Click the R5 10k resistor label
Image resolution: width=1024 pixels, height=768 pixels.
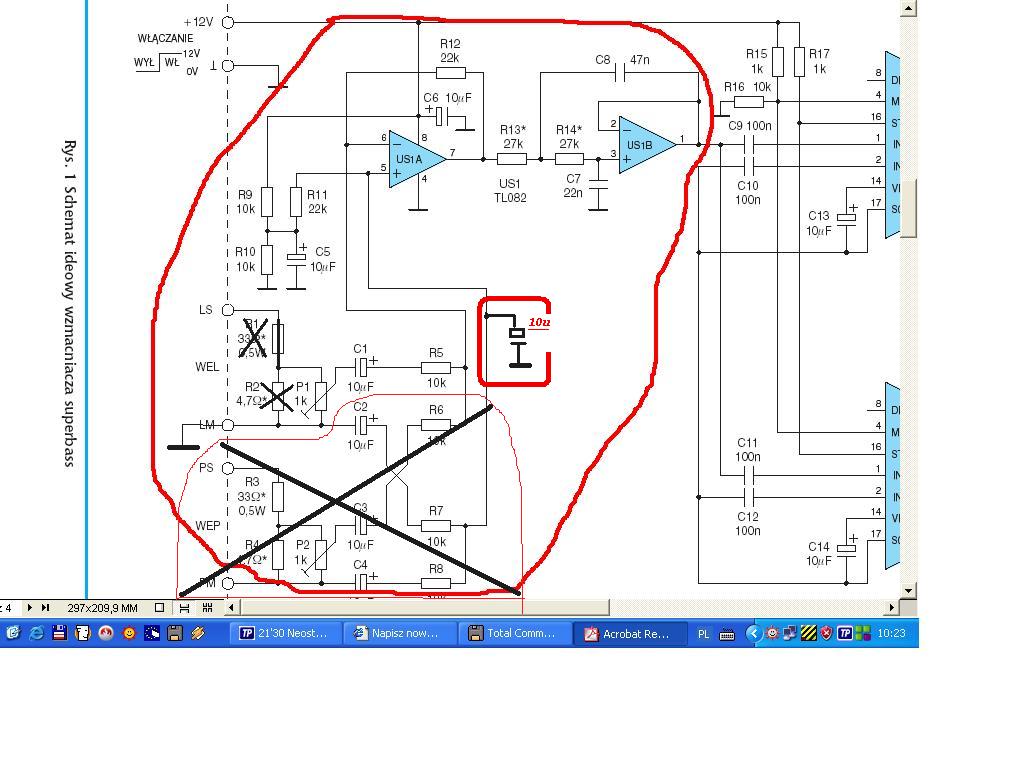click(436, 368)
